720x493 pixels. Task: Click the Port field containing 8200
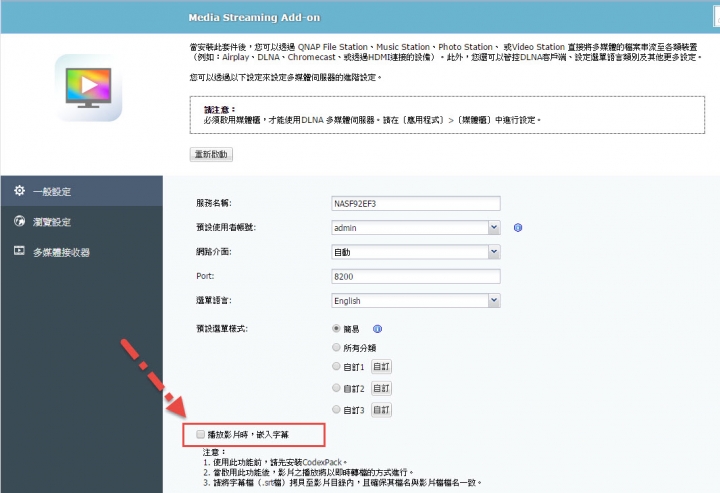[416, 276]
